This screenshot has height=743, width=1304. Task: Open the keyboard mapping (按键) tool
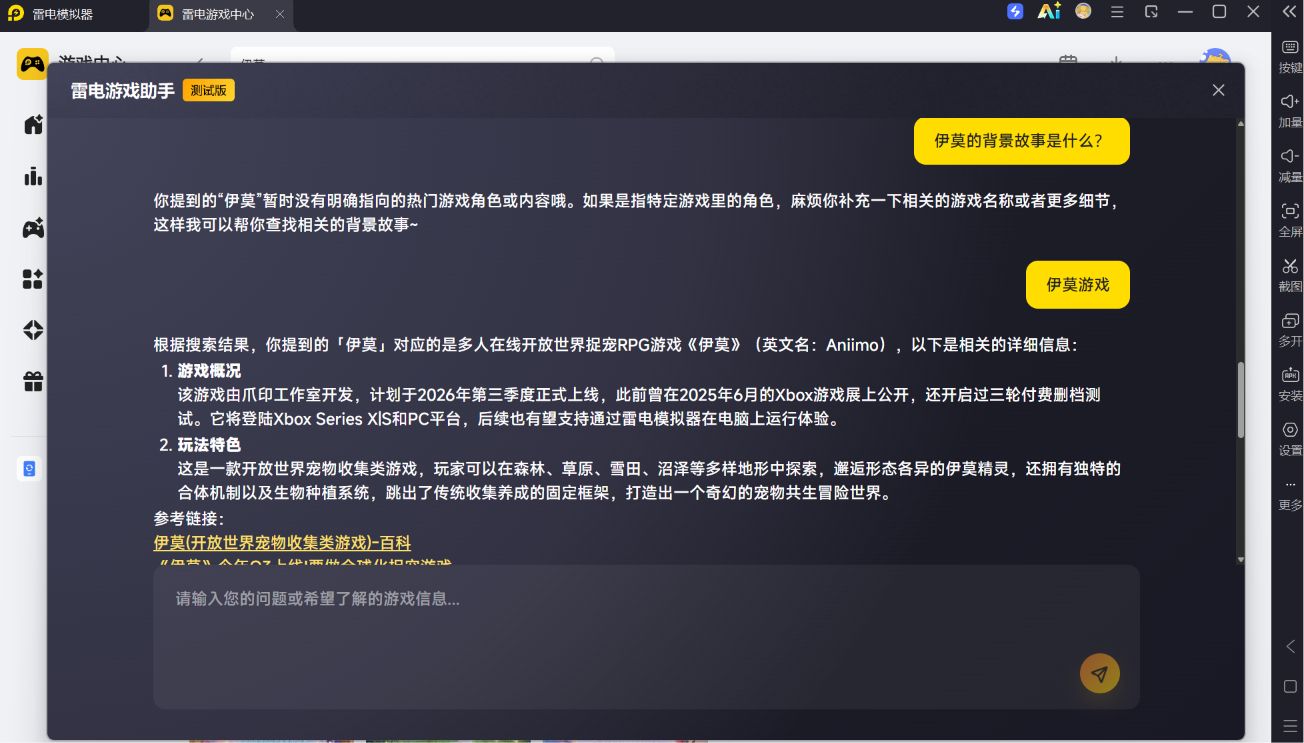1290,47
